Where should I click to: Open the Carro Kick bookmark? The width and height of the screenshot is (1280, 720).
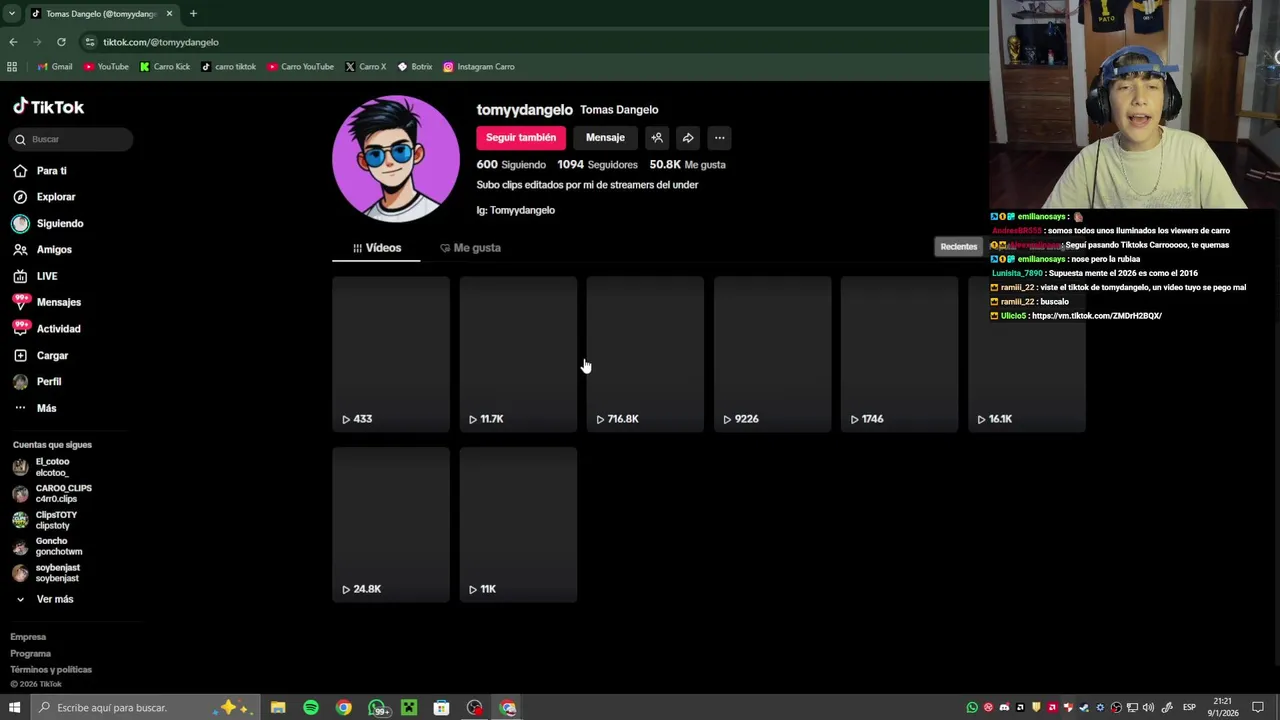165,67
